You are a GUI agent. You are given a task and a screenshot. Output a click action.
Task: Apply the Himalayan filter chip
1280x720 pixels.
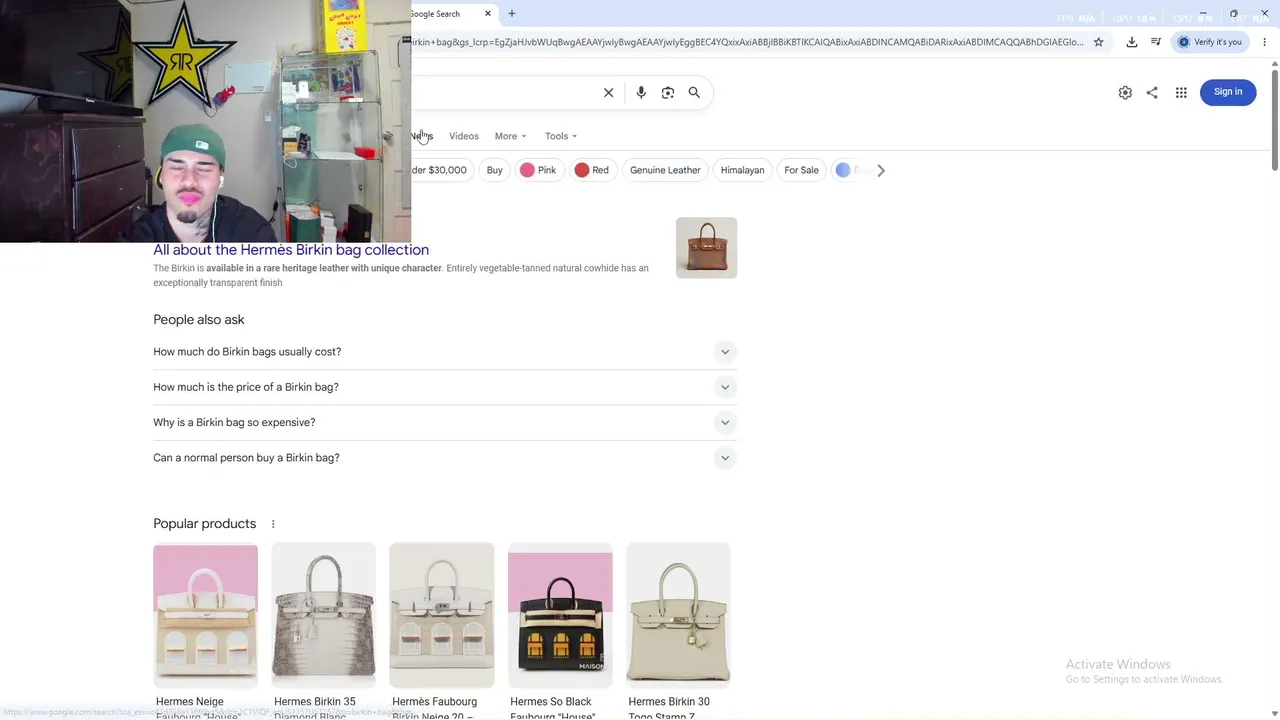tap(742, 170)
